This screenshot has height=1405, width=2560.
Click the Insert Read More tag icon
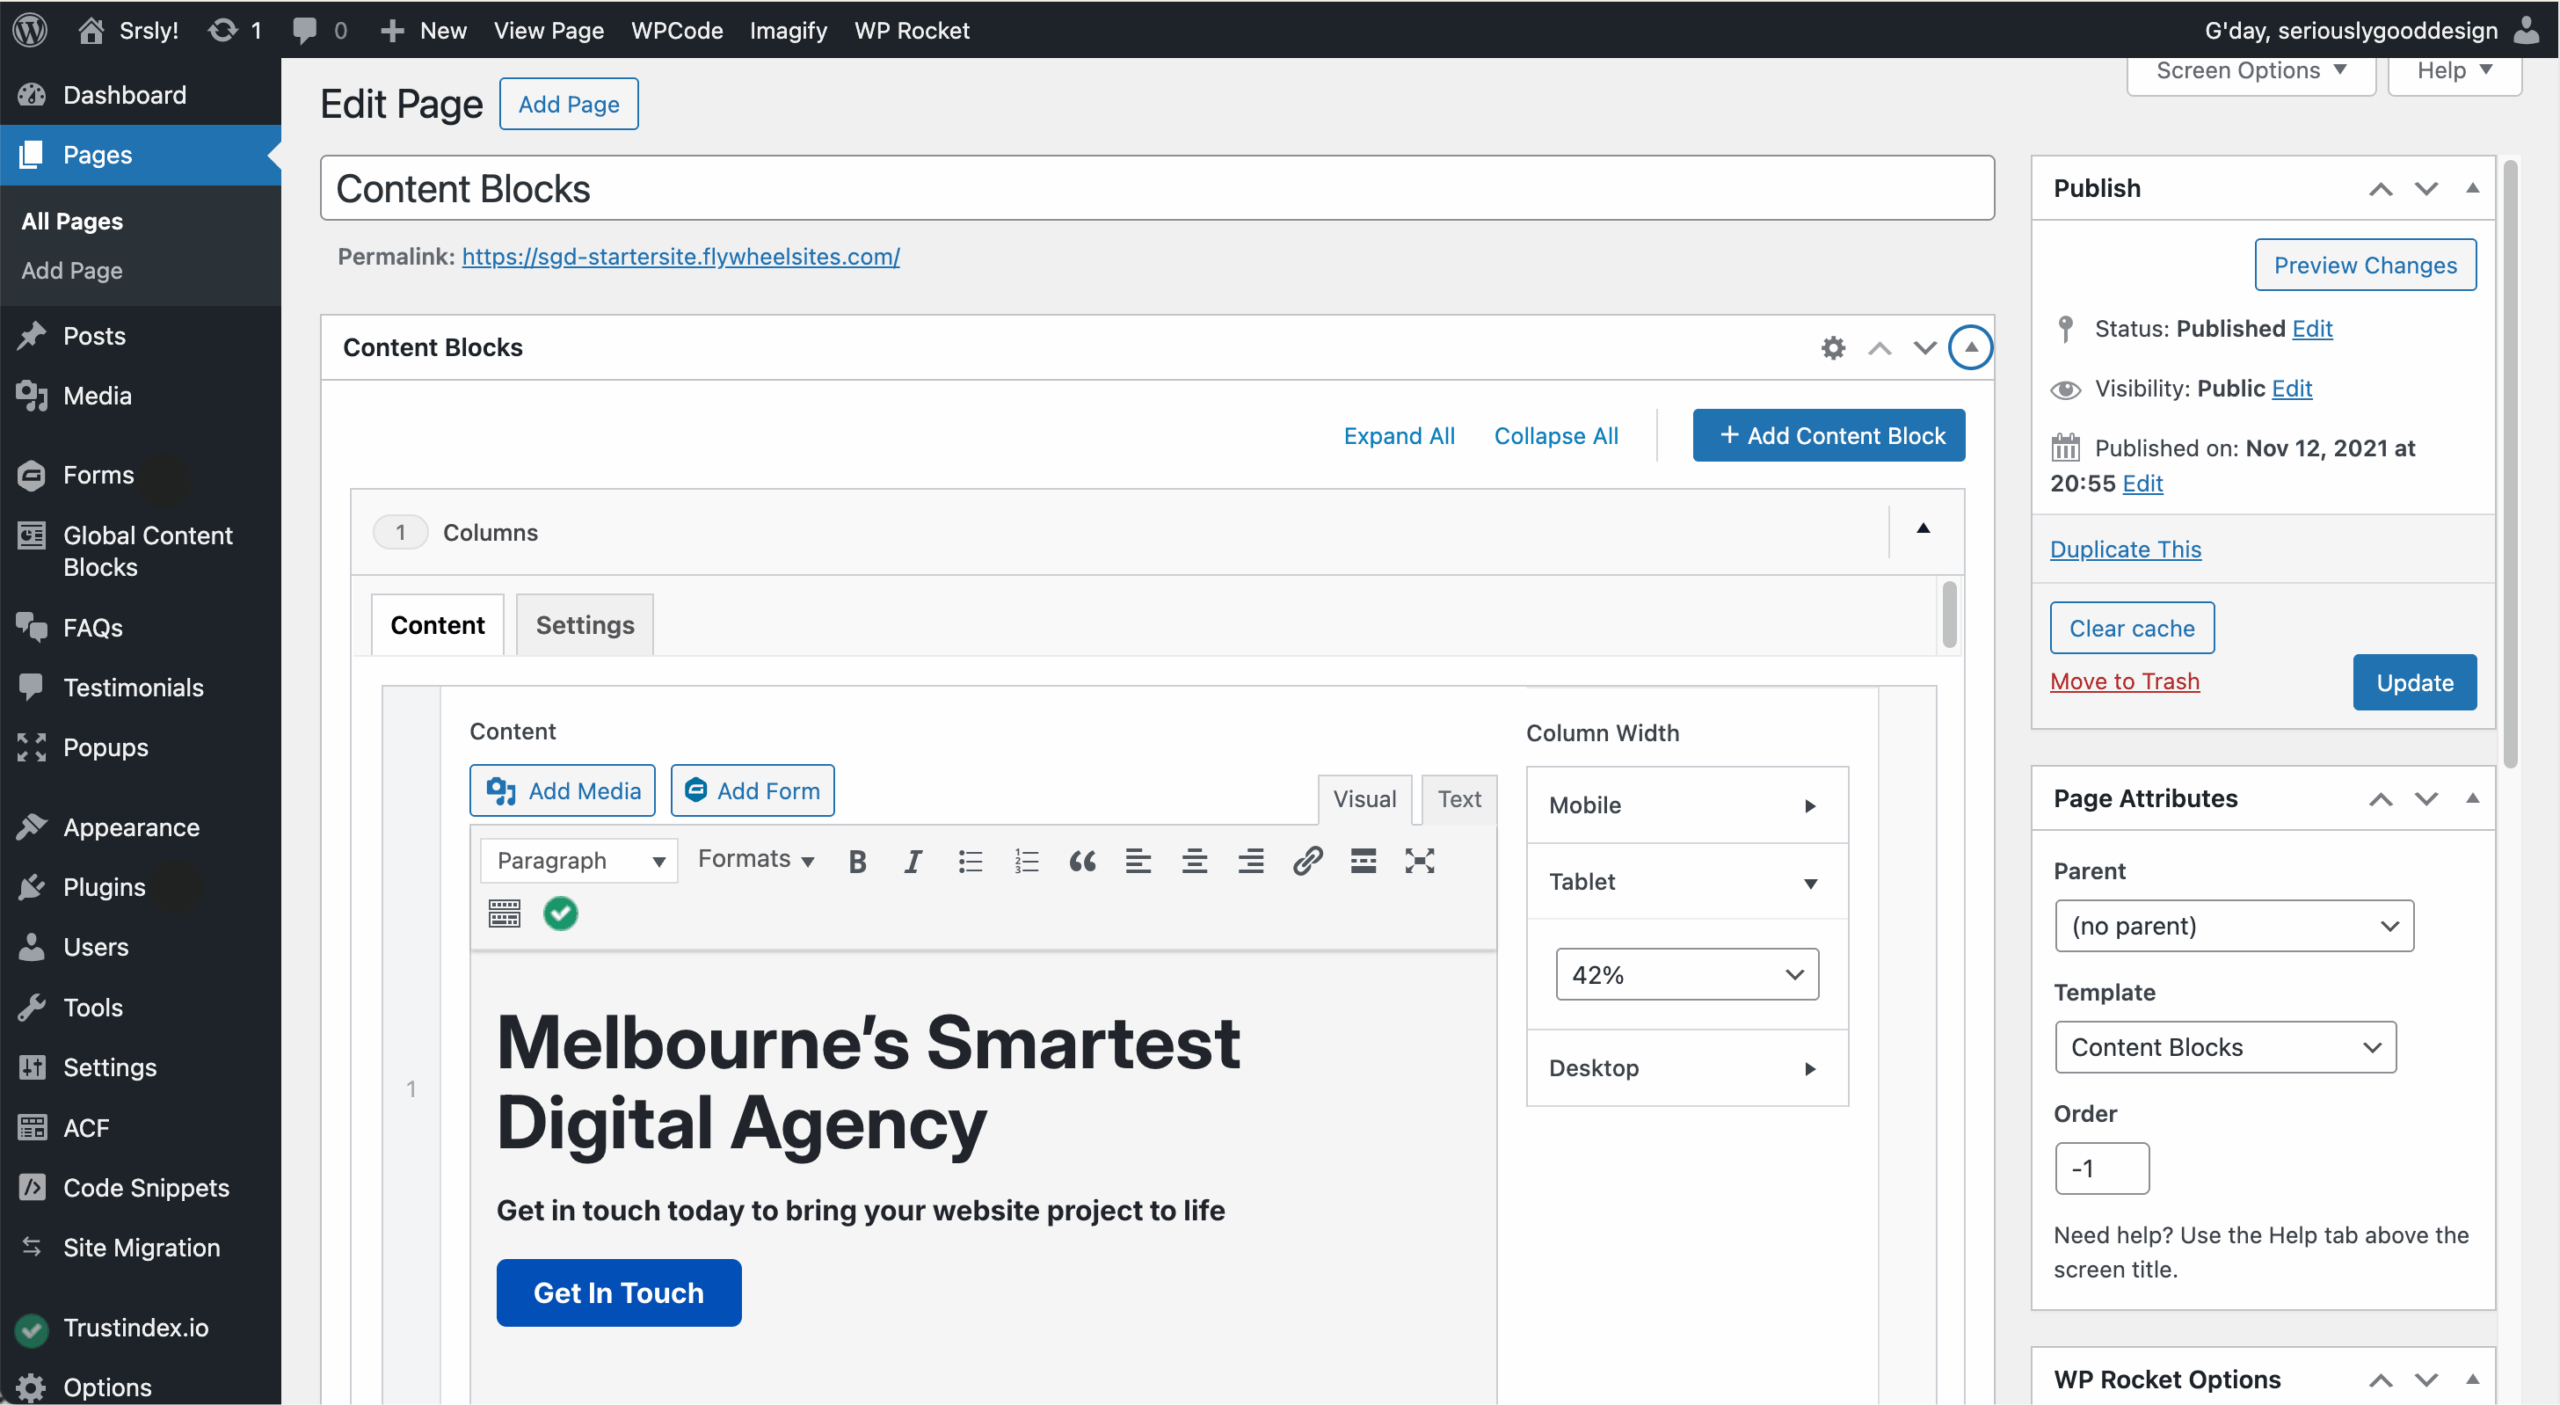[x=1363, y=861]
